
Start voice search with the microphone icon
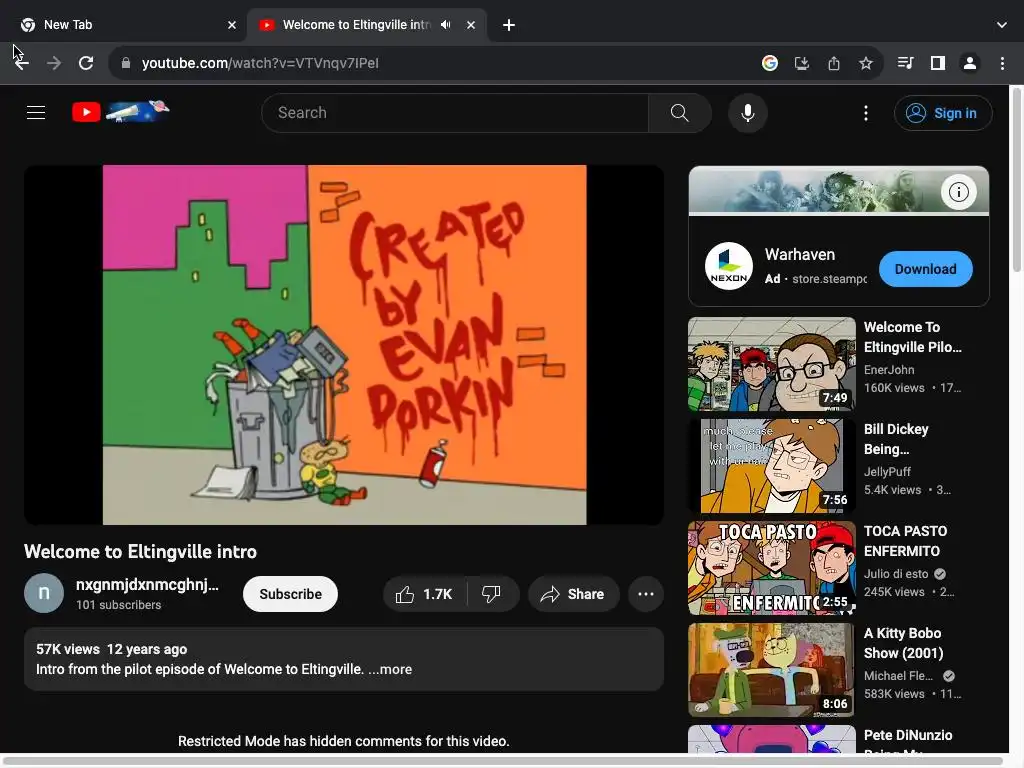(x=748, y=113)
